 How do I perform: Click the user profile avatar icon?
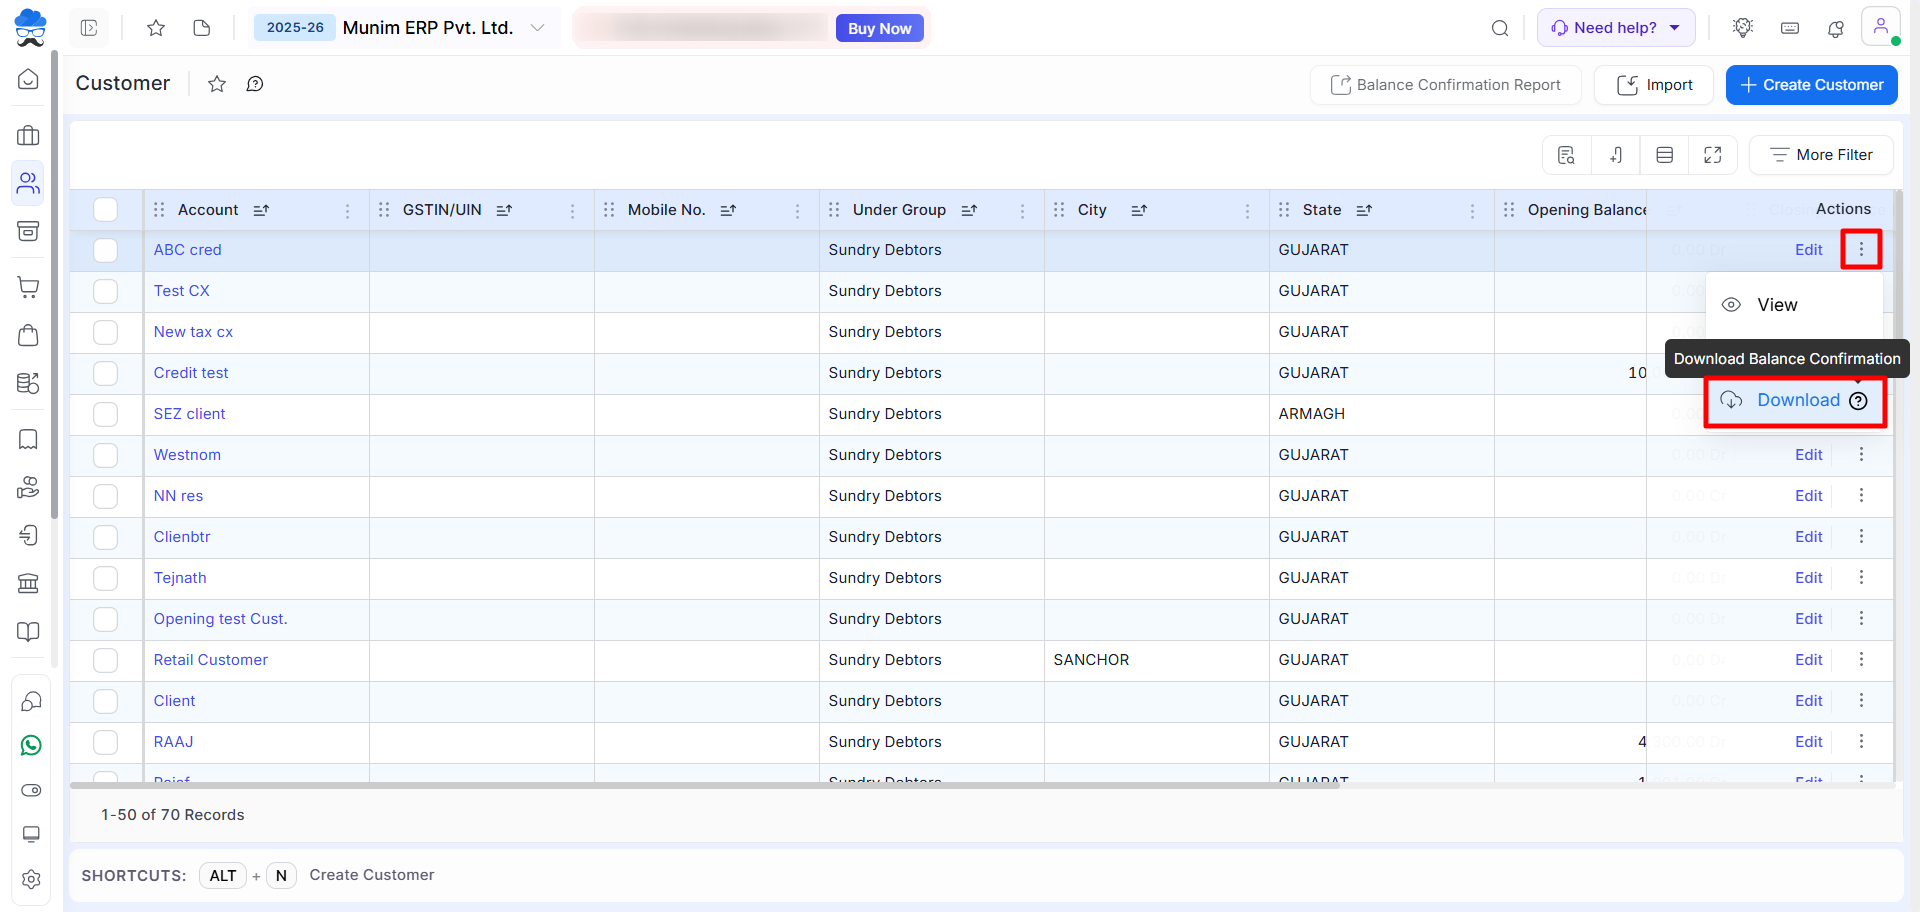coord(1880,27)
